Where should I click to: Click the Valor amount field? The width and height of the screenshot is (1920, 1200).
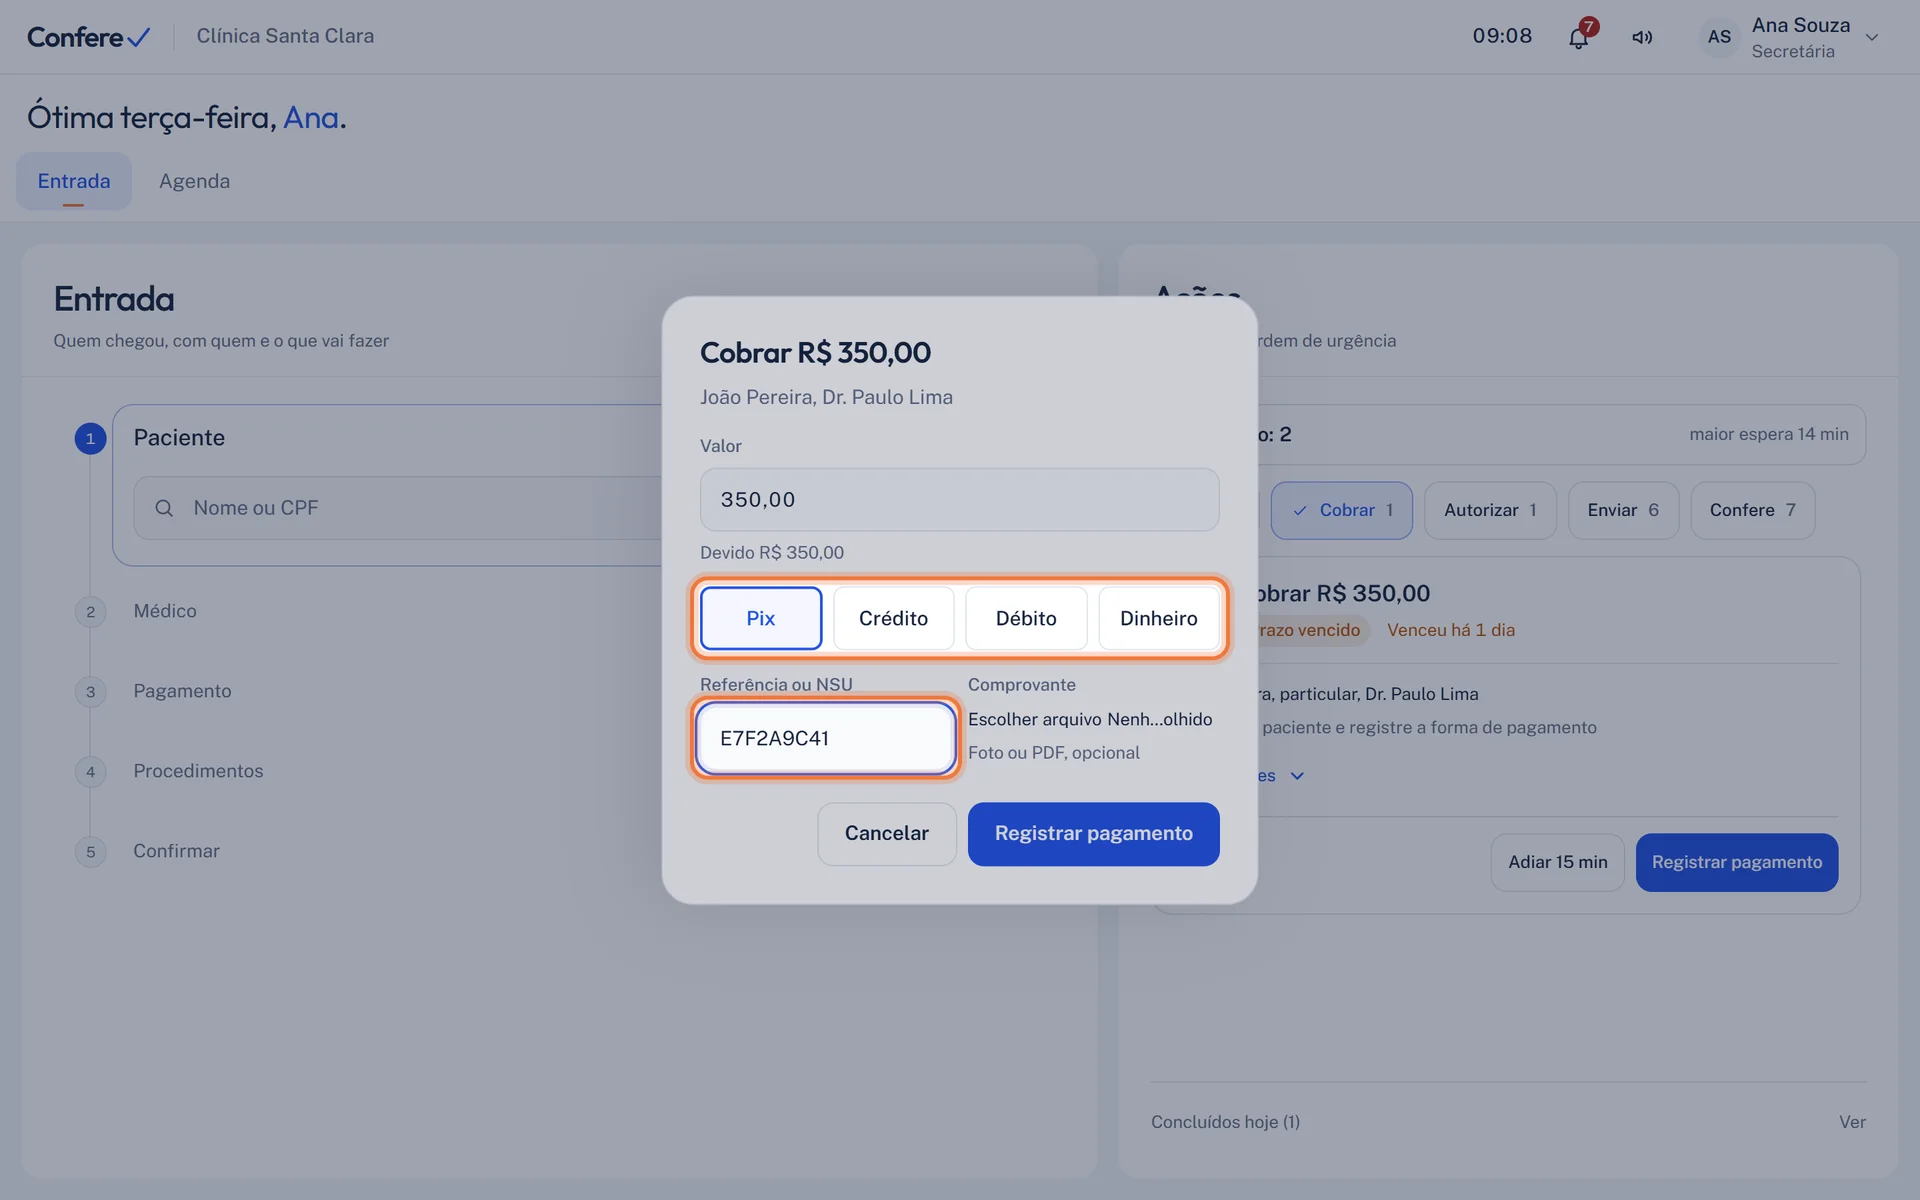pos(959,499)
